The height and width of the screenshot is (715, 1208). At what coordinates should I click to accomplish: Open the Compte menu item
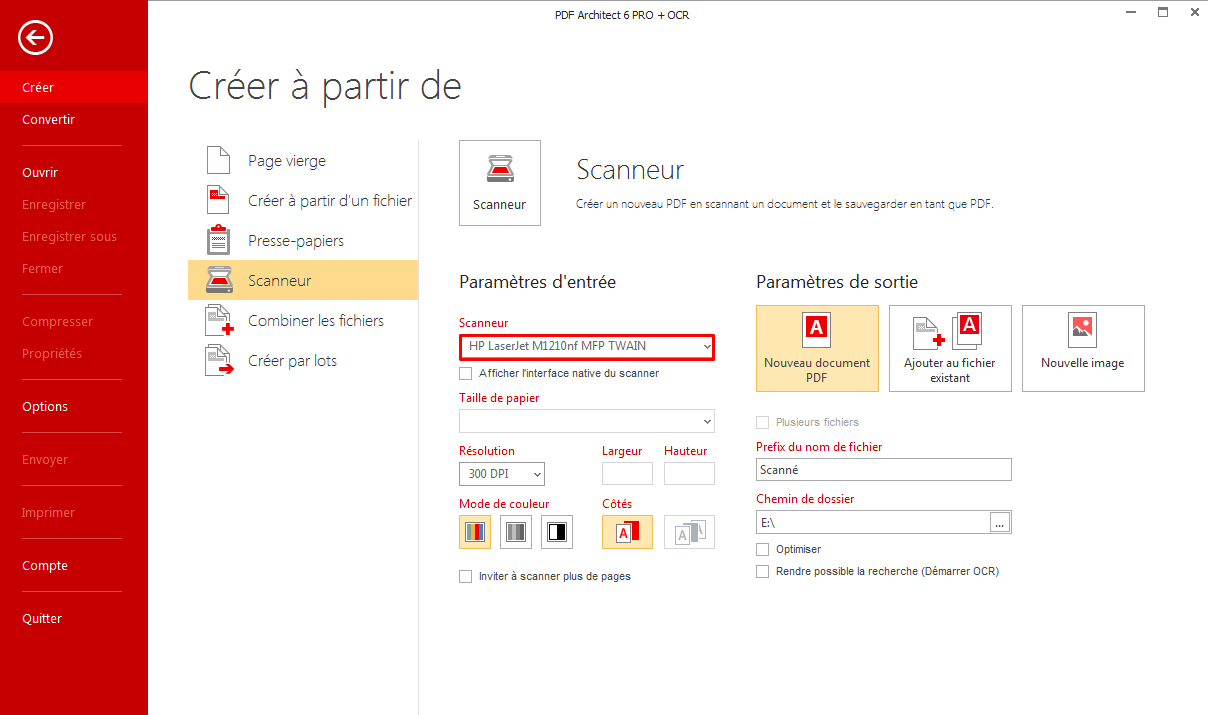45,565
